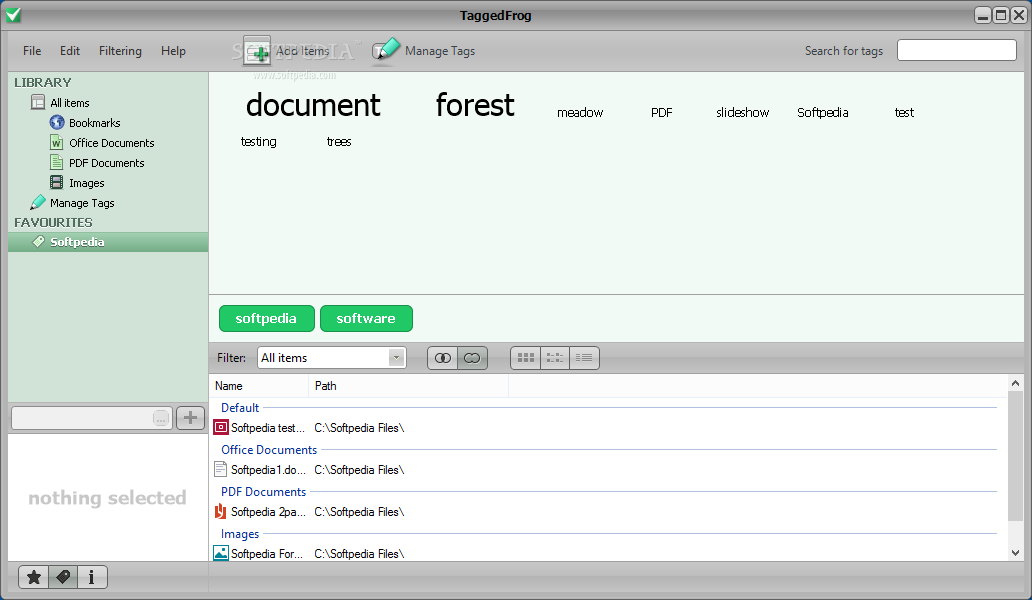The width and height of the screenshot is (1032, 600).
Task: Open the Filtering menu
Action: [120, 51]
